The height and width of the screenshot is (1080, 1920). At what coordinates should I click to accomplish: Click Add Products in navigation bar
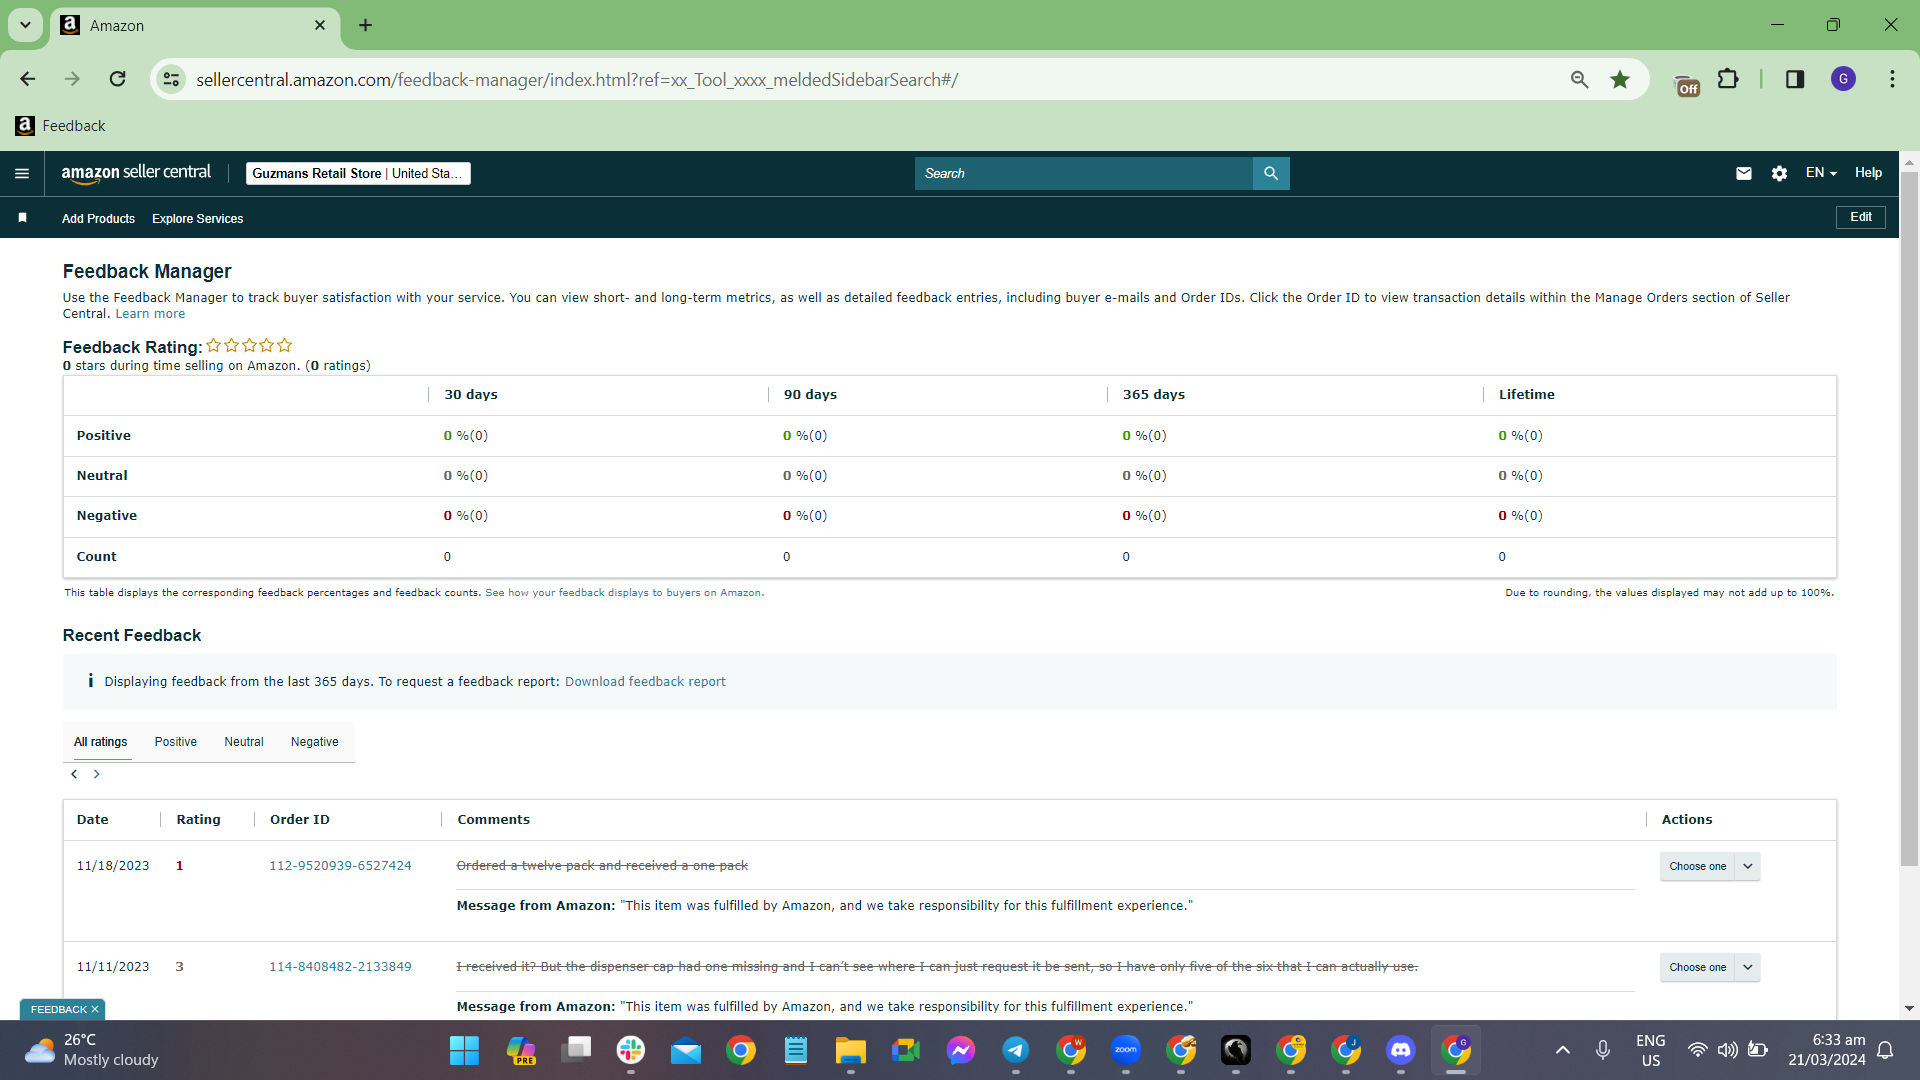pyautogui.click(x=98, y=219)
